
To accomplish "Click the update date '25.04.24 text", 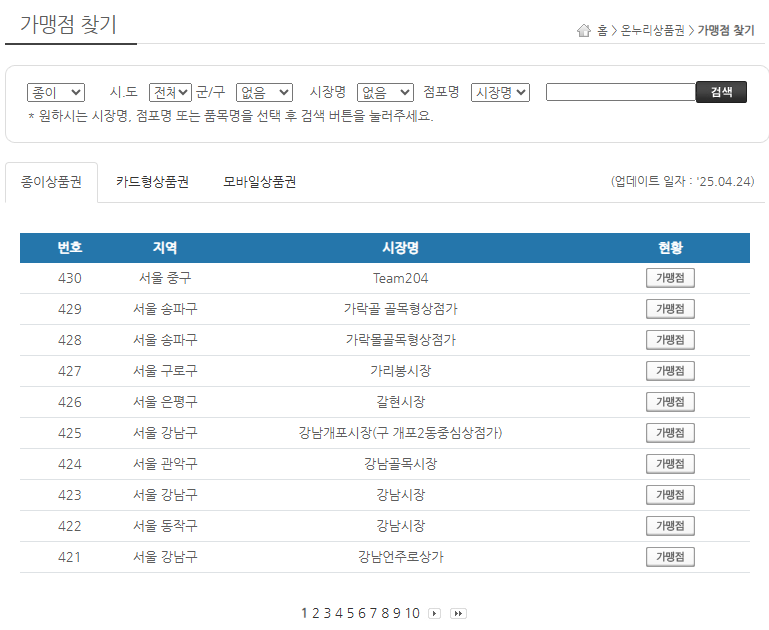I will (x=682, y=181).
